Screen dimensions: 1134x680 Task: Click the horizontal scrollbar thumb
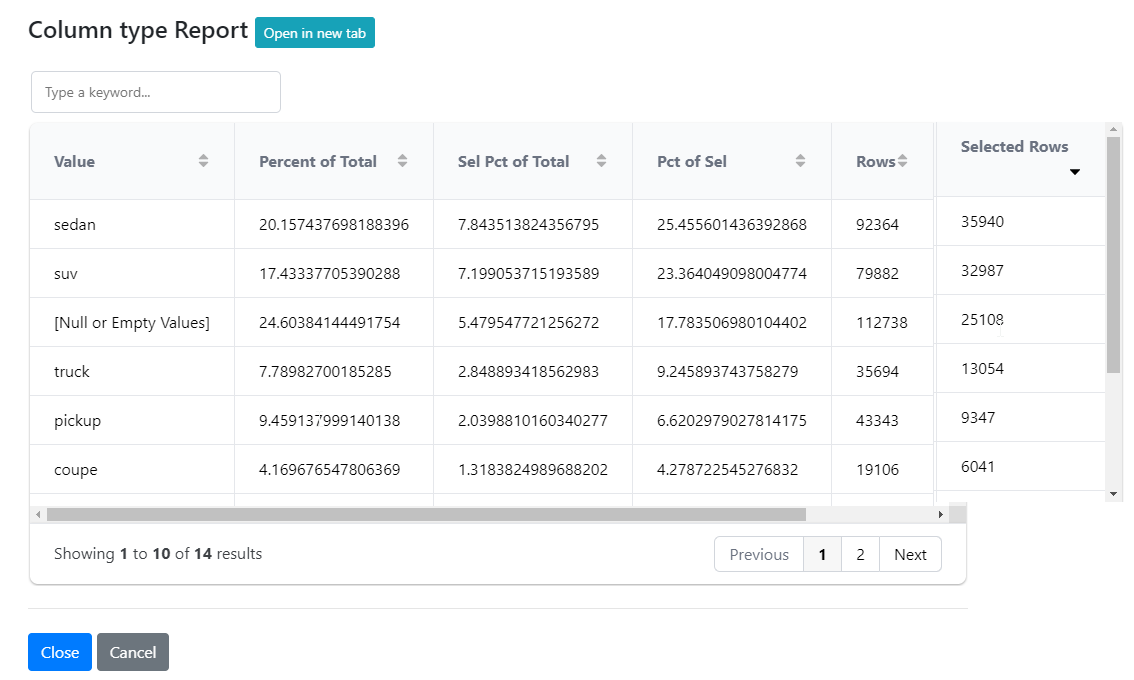pos(425,514)
